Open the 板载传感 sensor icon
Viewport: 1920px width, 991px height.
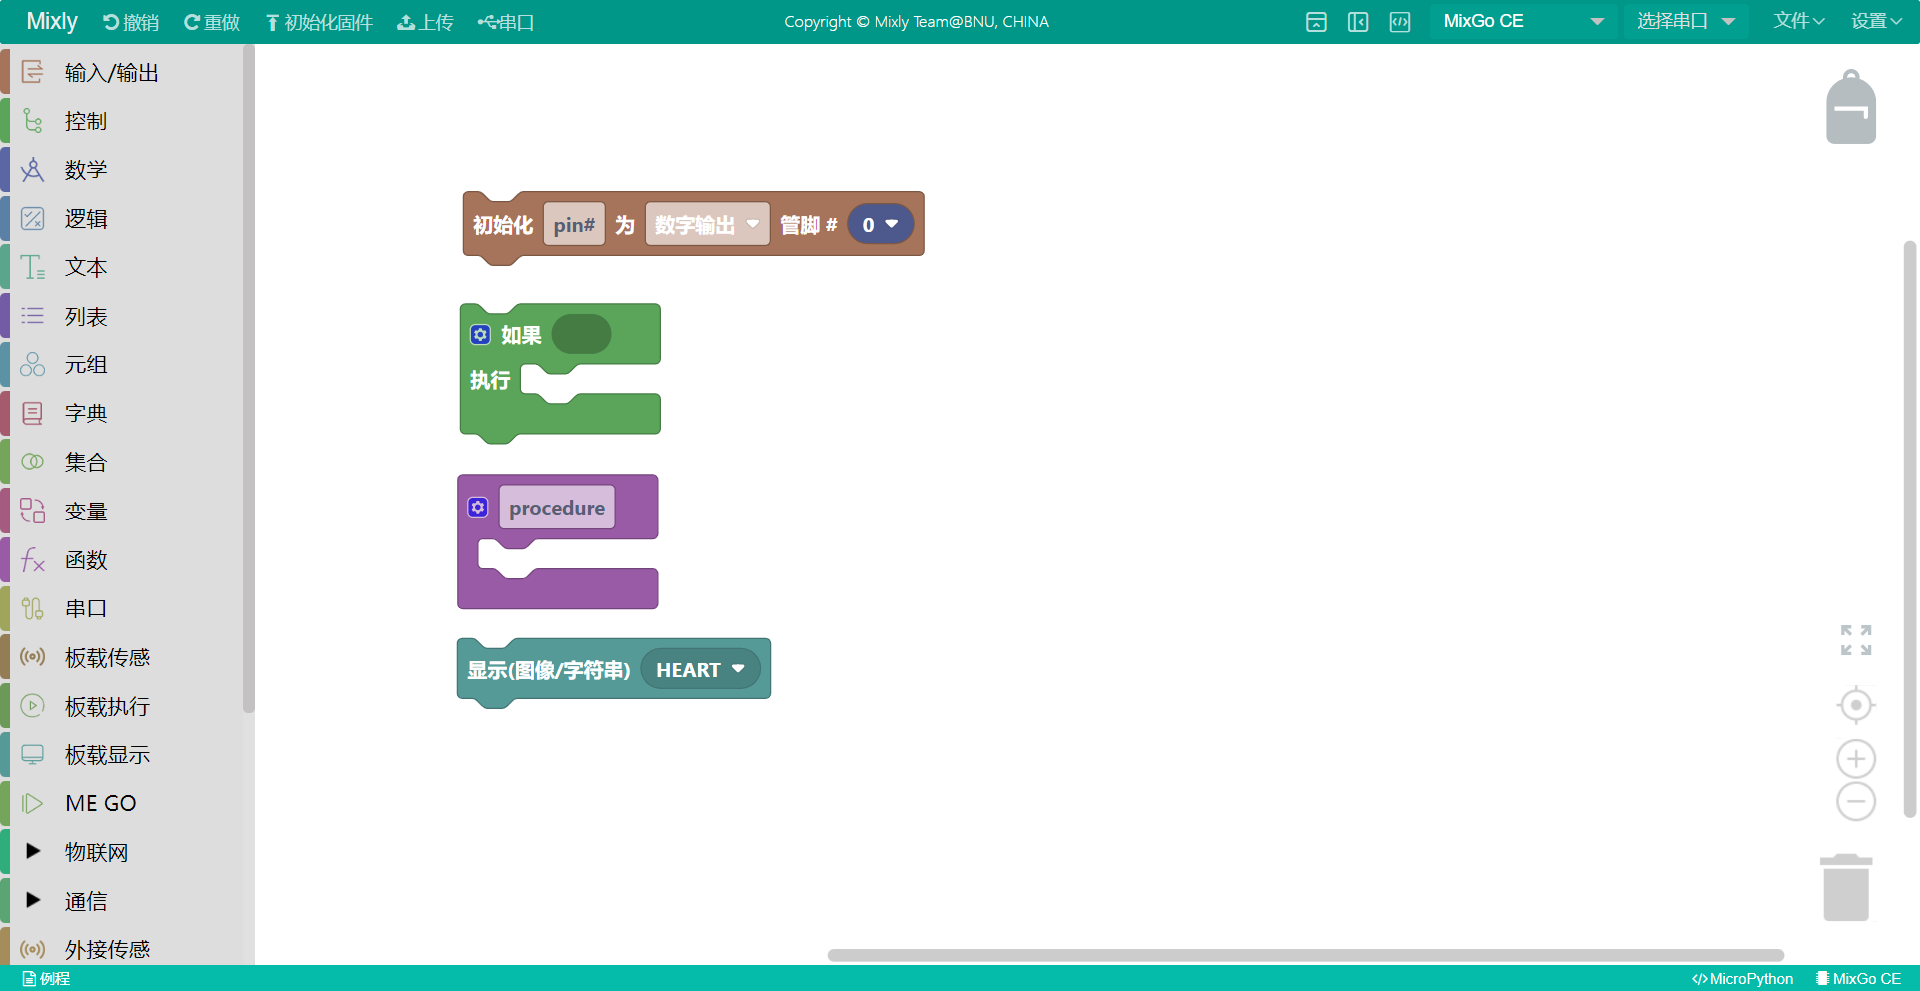pos(32,657)
